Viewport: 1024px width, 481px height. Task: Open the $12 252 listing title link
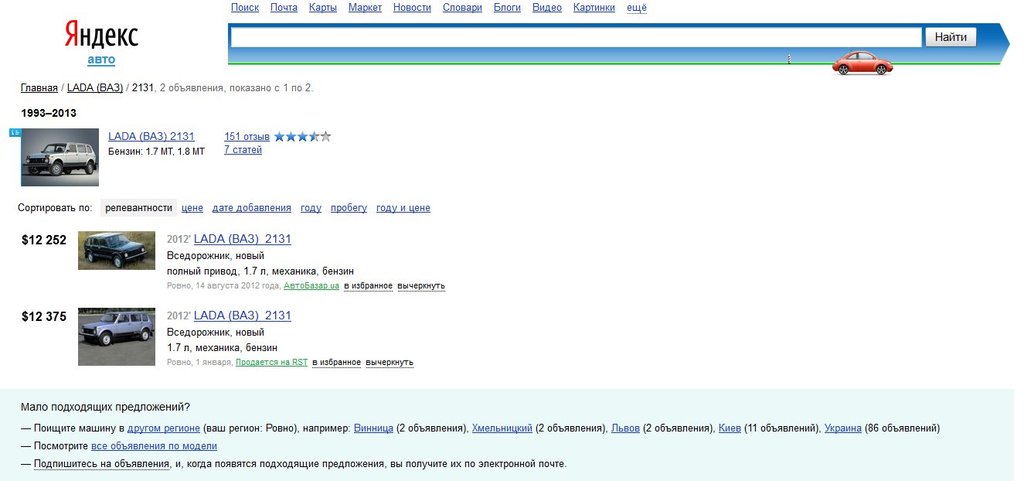(x=242, y=240)
